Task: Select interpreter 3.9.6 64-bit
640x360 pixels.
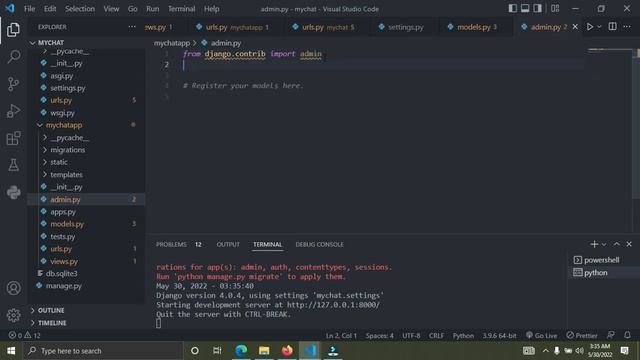Action: tap(499, 335)
